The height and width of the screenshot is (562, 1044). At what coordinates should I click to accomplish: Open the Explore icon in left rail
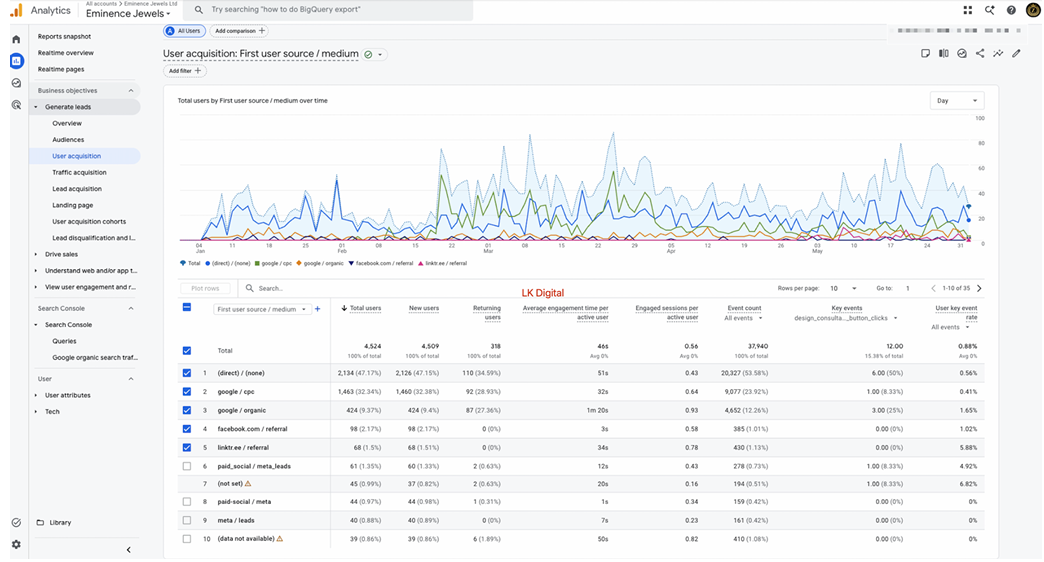[16, 83]
